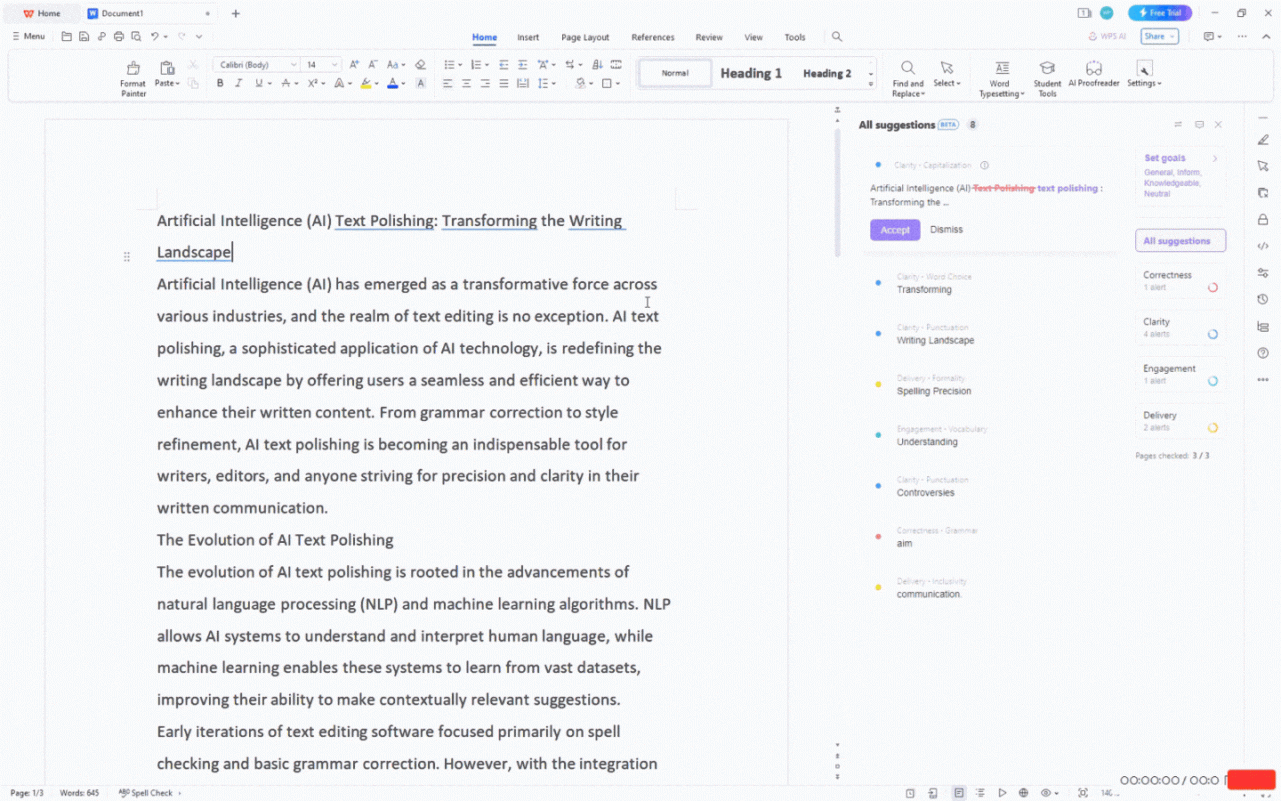Click the All suggestions button

[x=1180, y=241]
